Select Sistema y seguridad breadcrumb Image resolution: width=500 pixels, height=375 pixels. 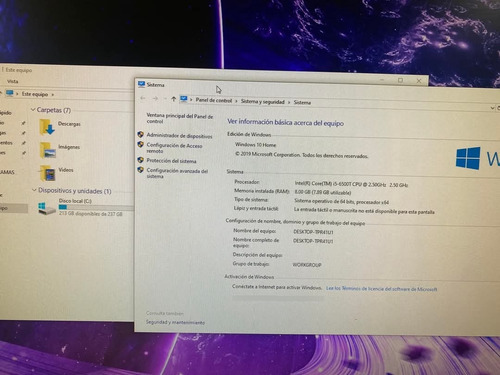pos(263,101)
